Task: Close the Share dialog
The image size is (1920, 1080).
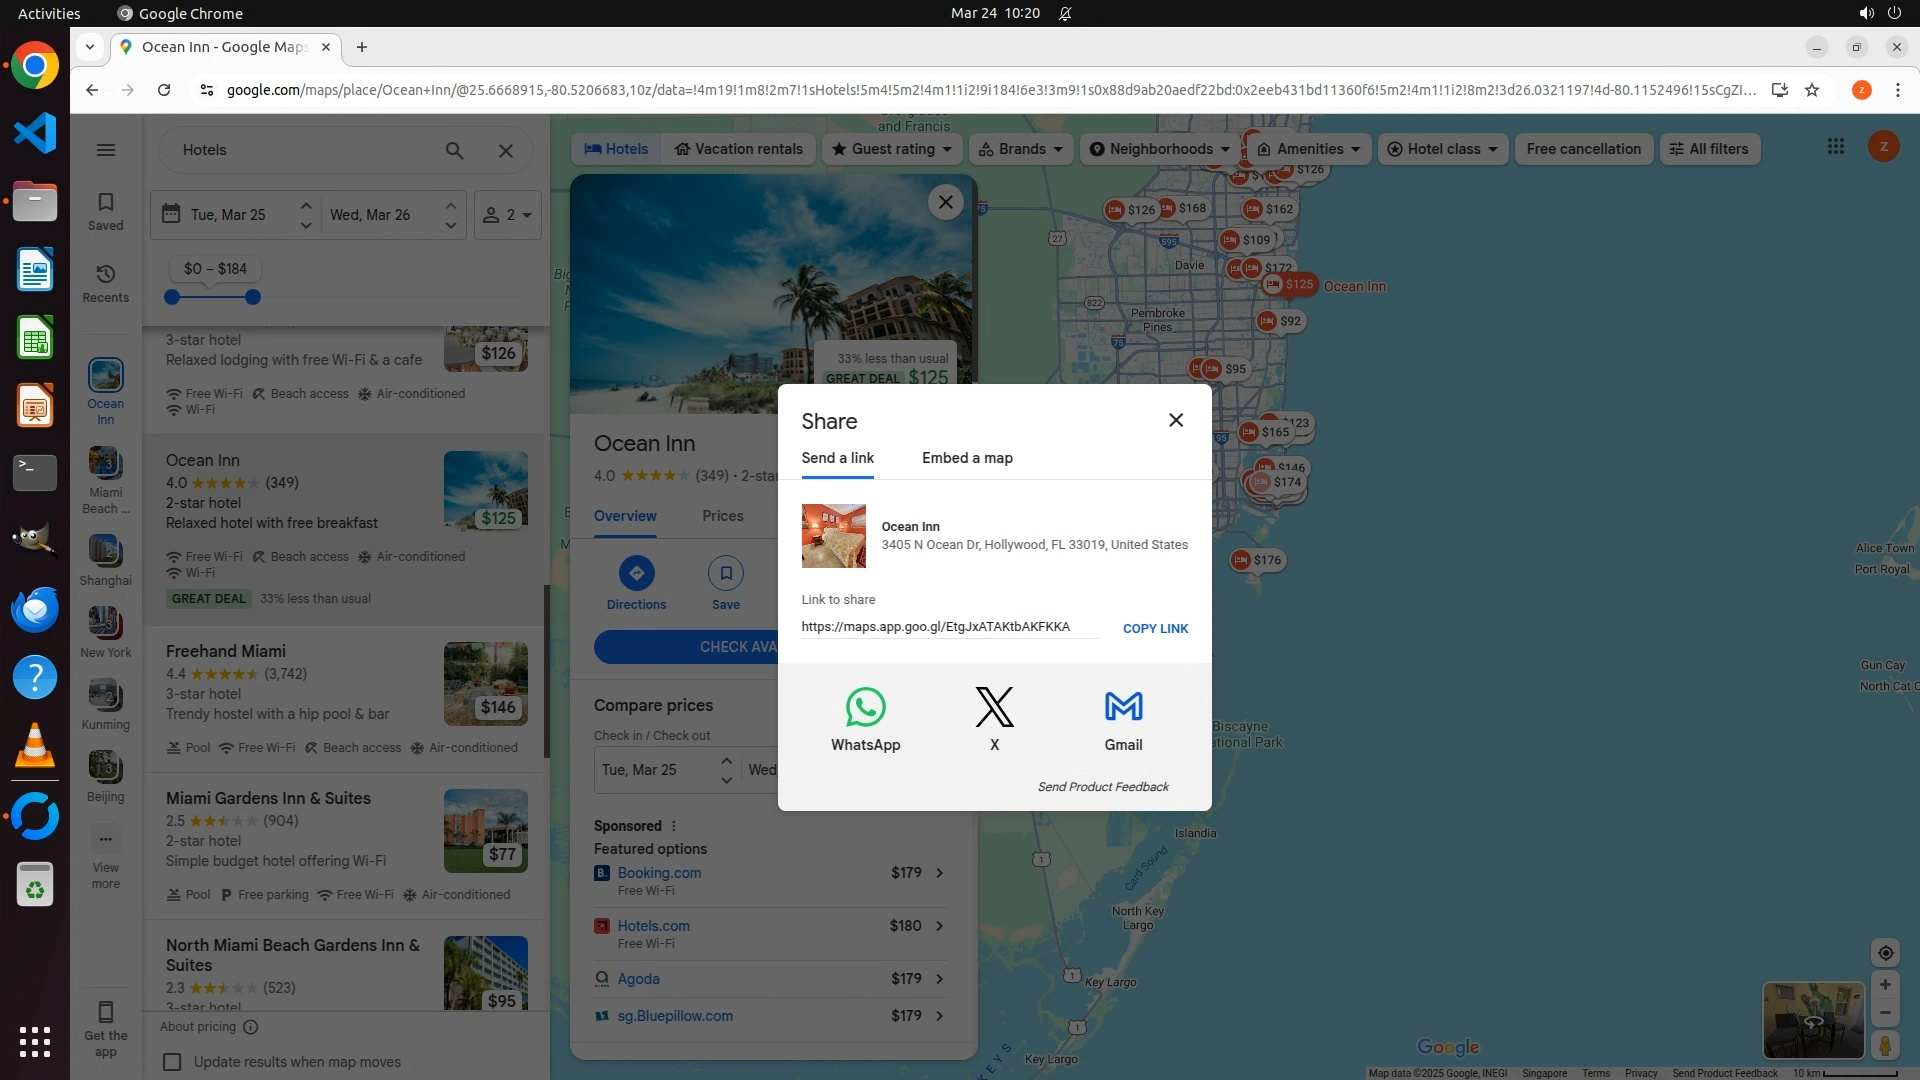Action: (1176, 420)
